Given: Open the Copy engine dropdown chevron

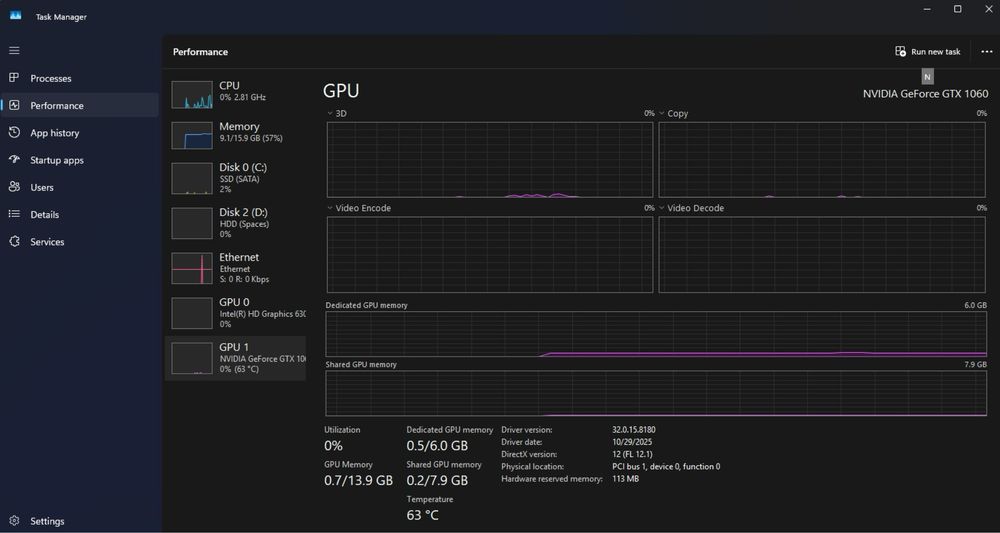Looking at the screenshot, I should (x=661, y=113).
